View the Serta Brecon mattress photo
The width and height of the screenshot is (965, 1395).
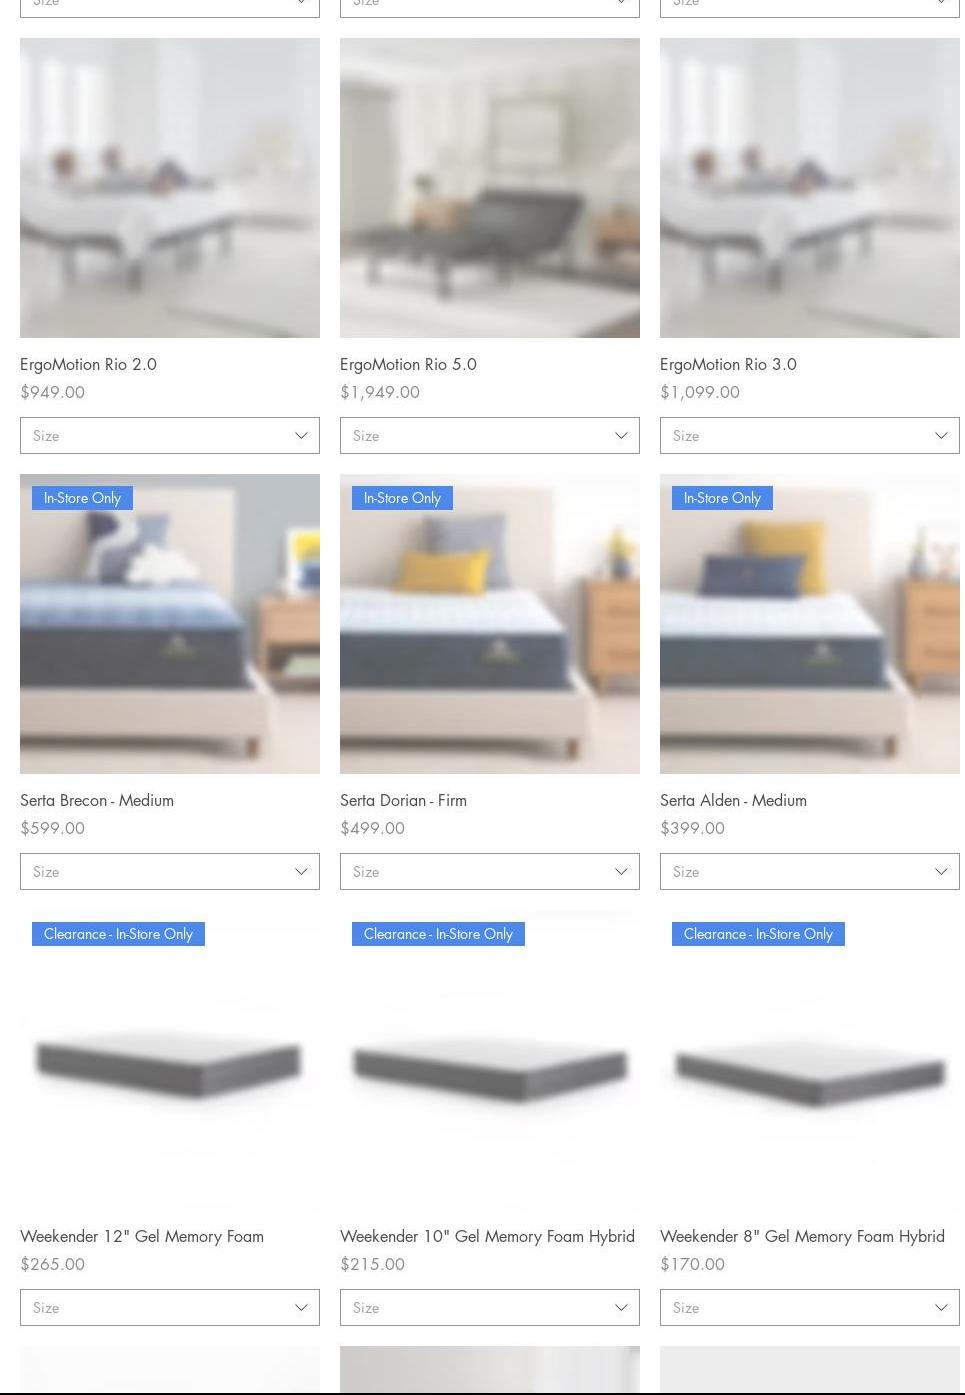pyautogui.click(x=170, y=624)
